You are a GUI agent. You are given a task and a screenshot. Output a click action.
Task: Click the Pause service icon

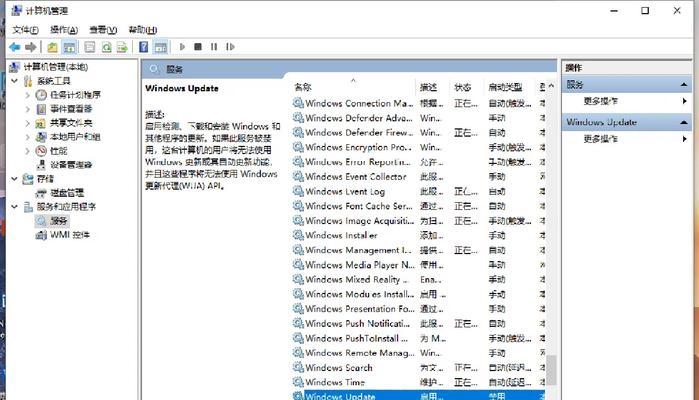(x=214, y=46)
